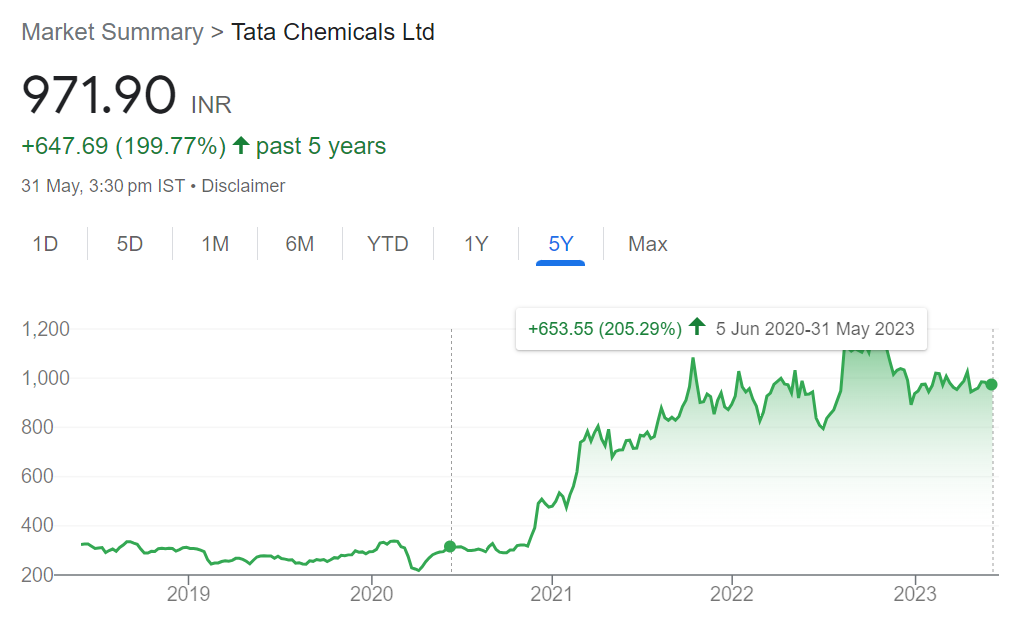Show the 6M price chart

click(x=300, y=244)
